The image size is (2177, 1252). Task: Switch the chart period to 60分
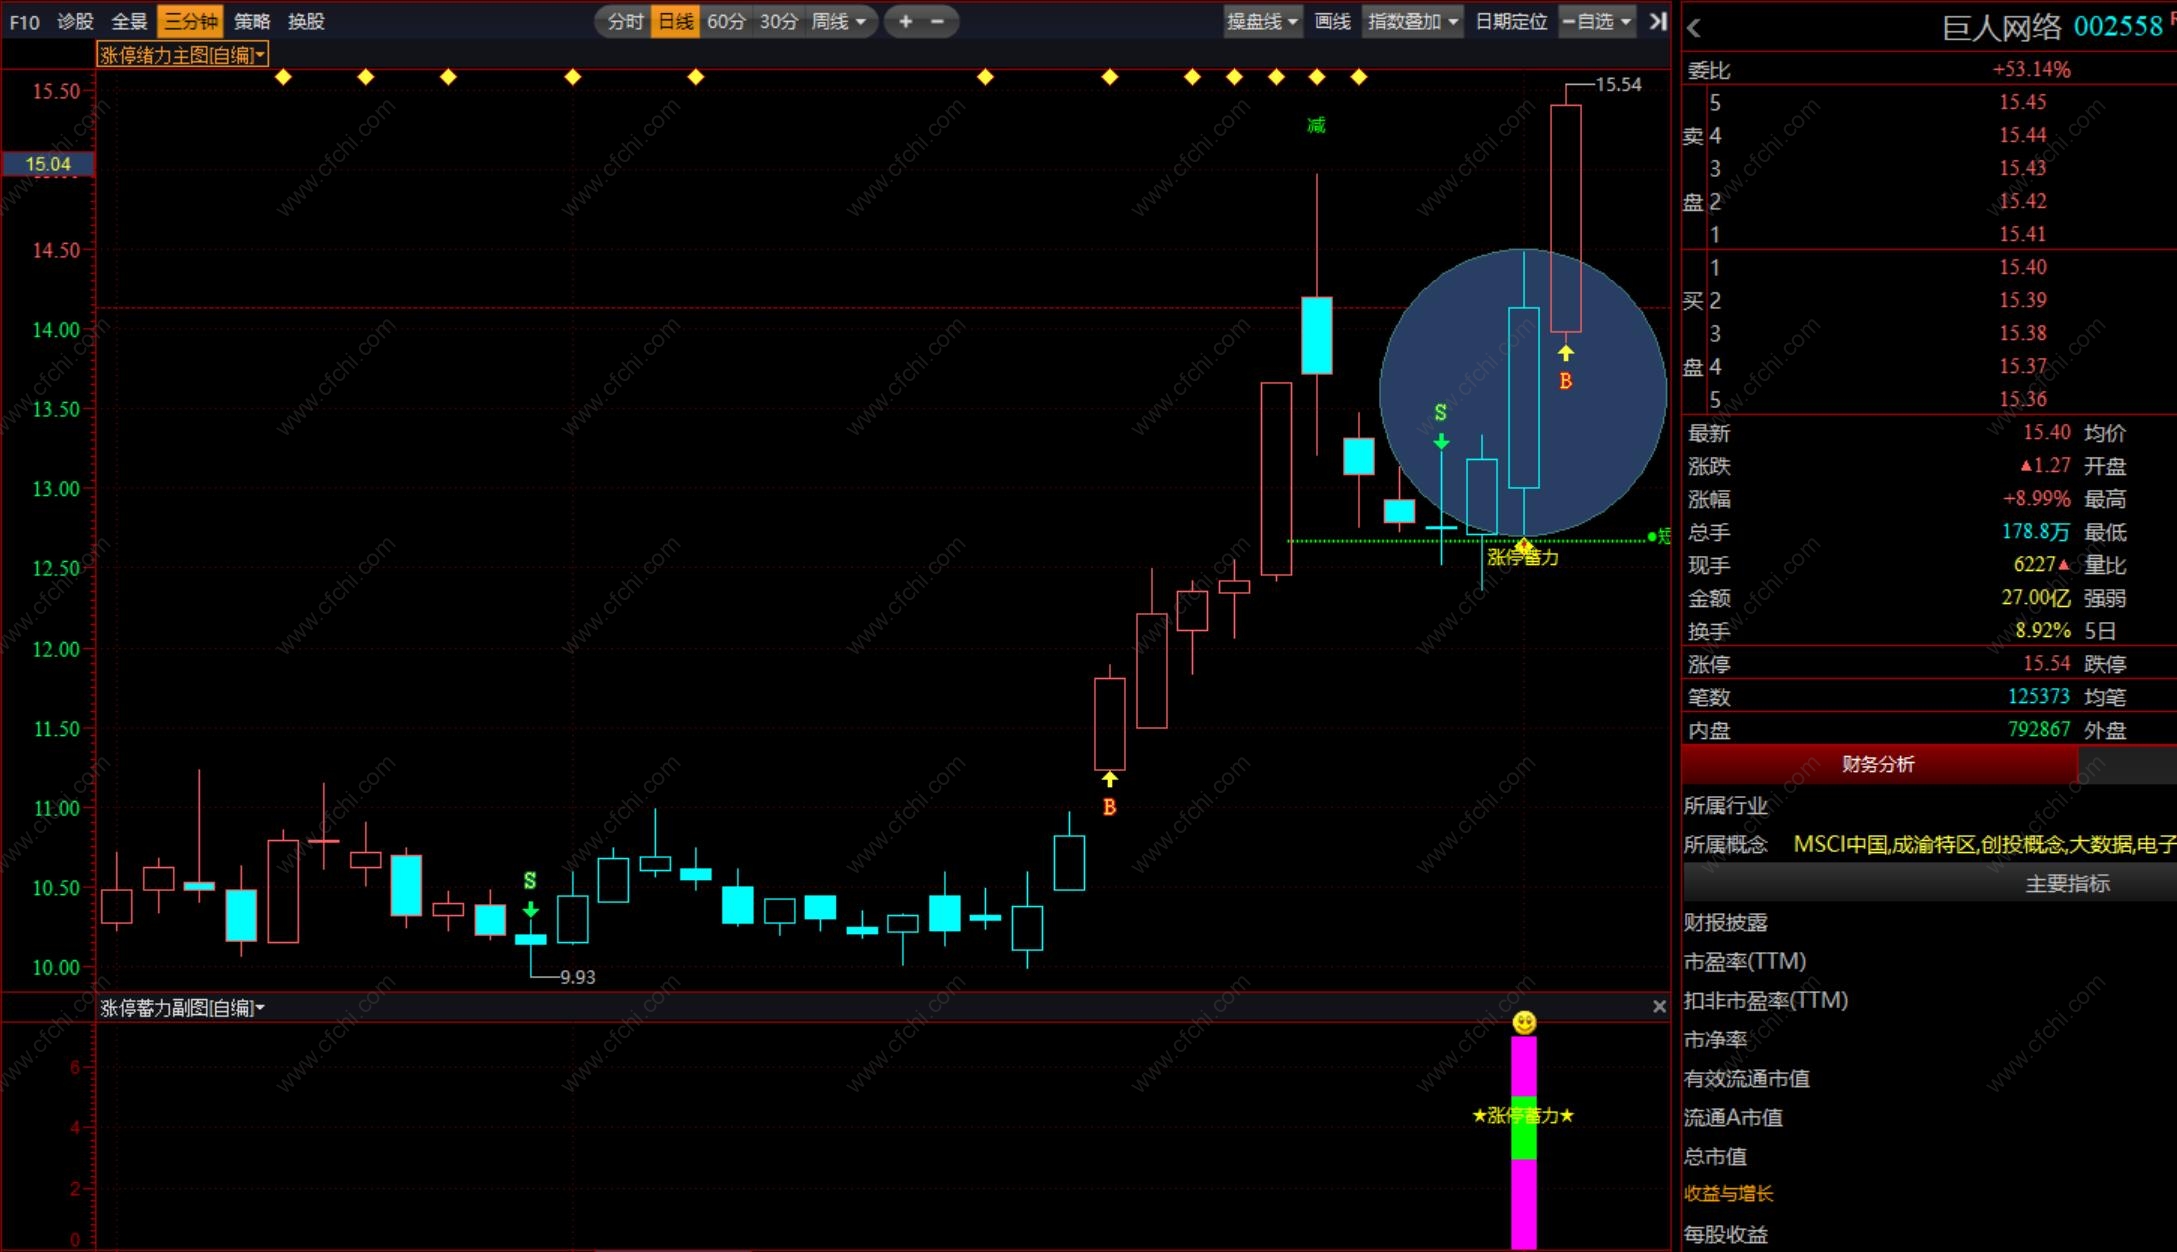click(x=726, y=21)
